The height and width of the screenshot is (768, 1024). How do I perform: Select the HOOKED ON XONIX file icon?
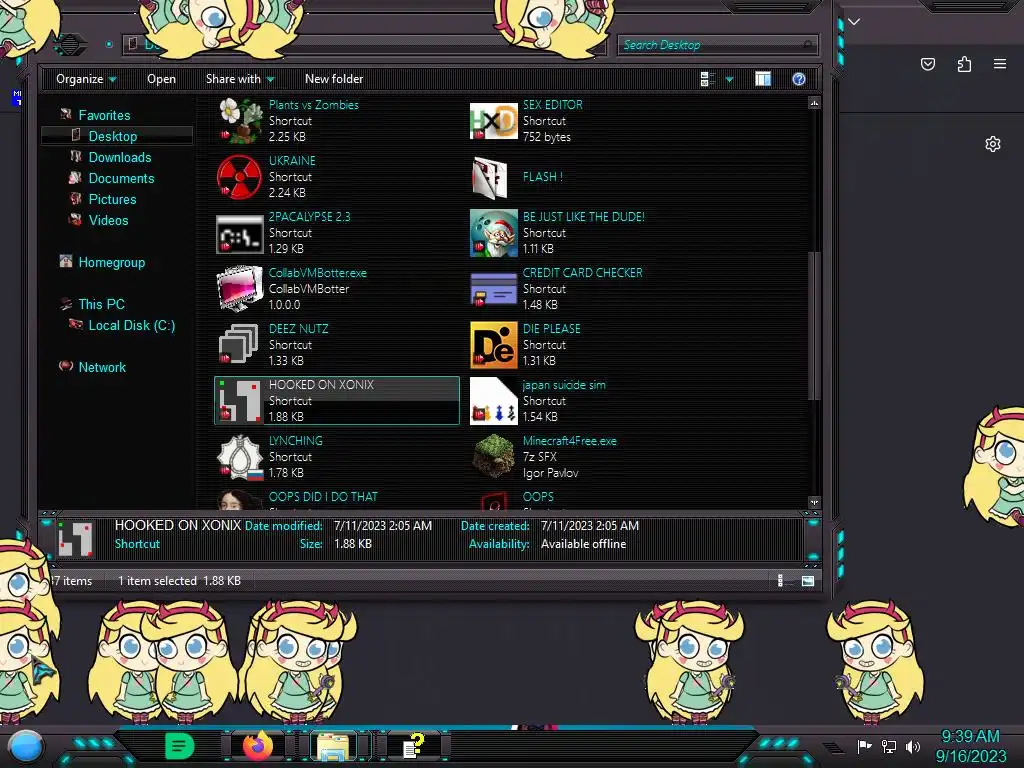(239, 400)
